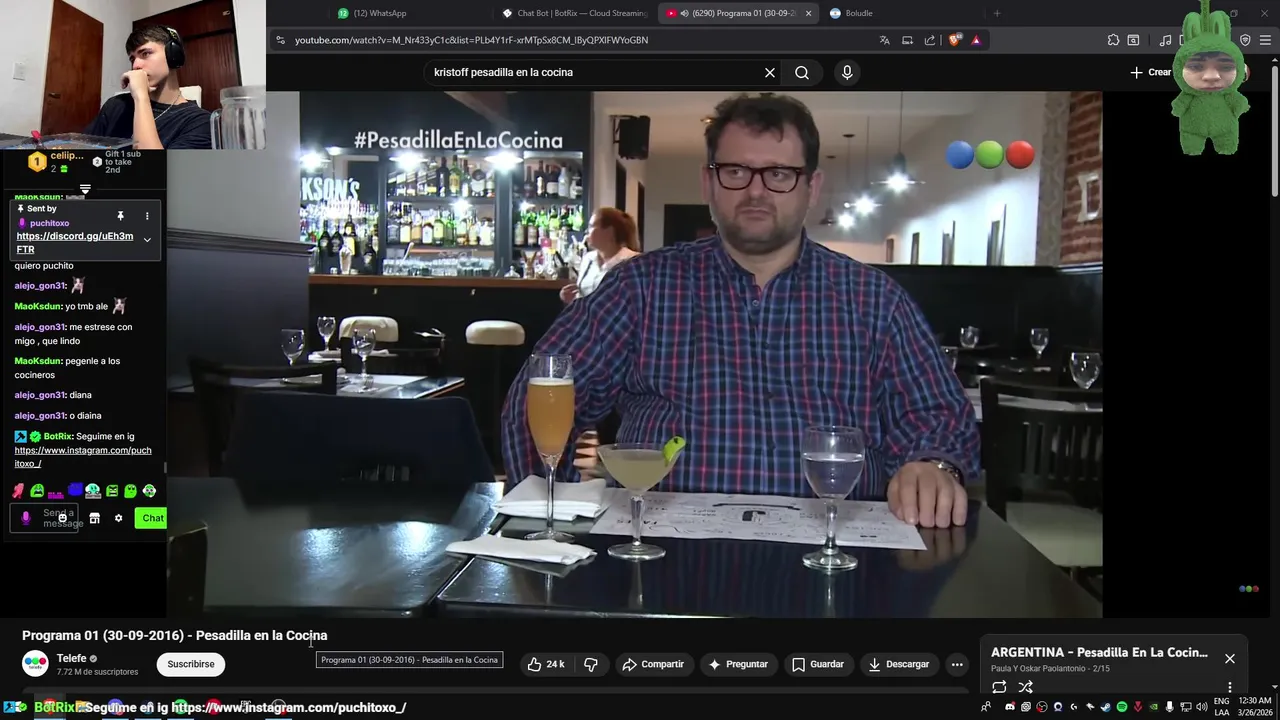The height and width of the screenshot is (720, 1280).
Task: Collapse the chat leaderboard header arrow
Action: tap(85, 189)
